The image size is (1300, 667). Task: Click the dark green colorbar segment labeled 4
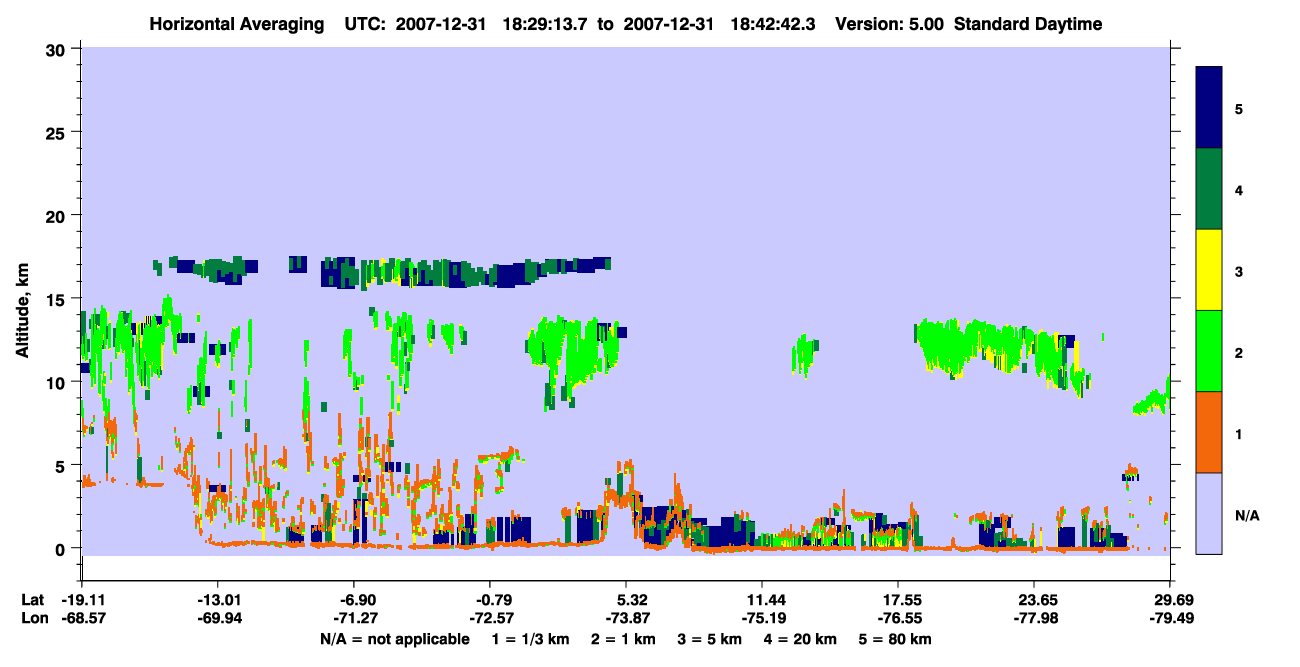[x=1209, y=189]
